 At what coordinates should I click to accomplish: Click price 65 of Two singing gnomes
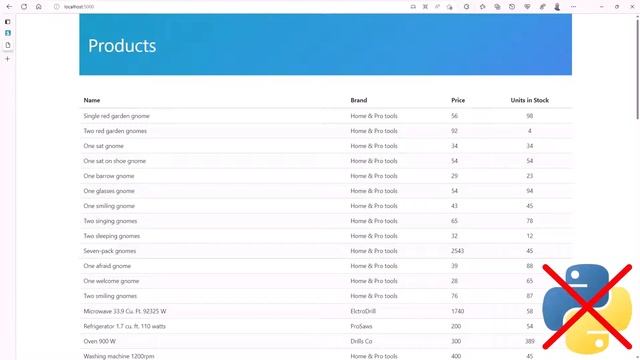pyautogui.click(x=454, y=221)
